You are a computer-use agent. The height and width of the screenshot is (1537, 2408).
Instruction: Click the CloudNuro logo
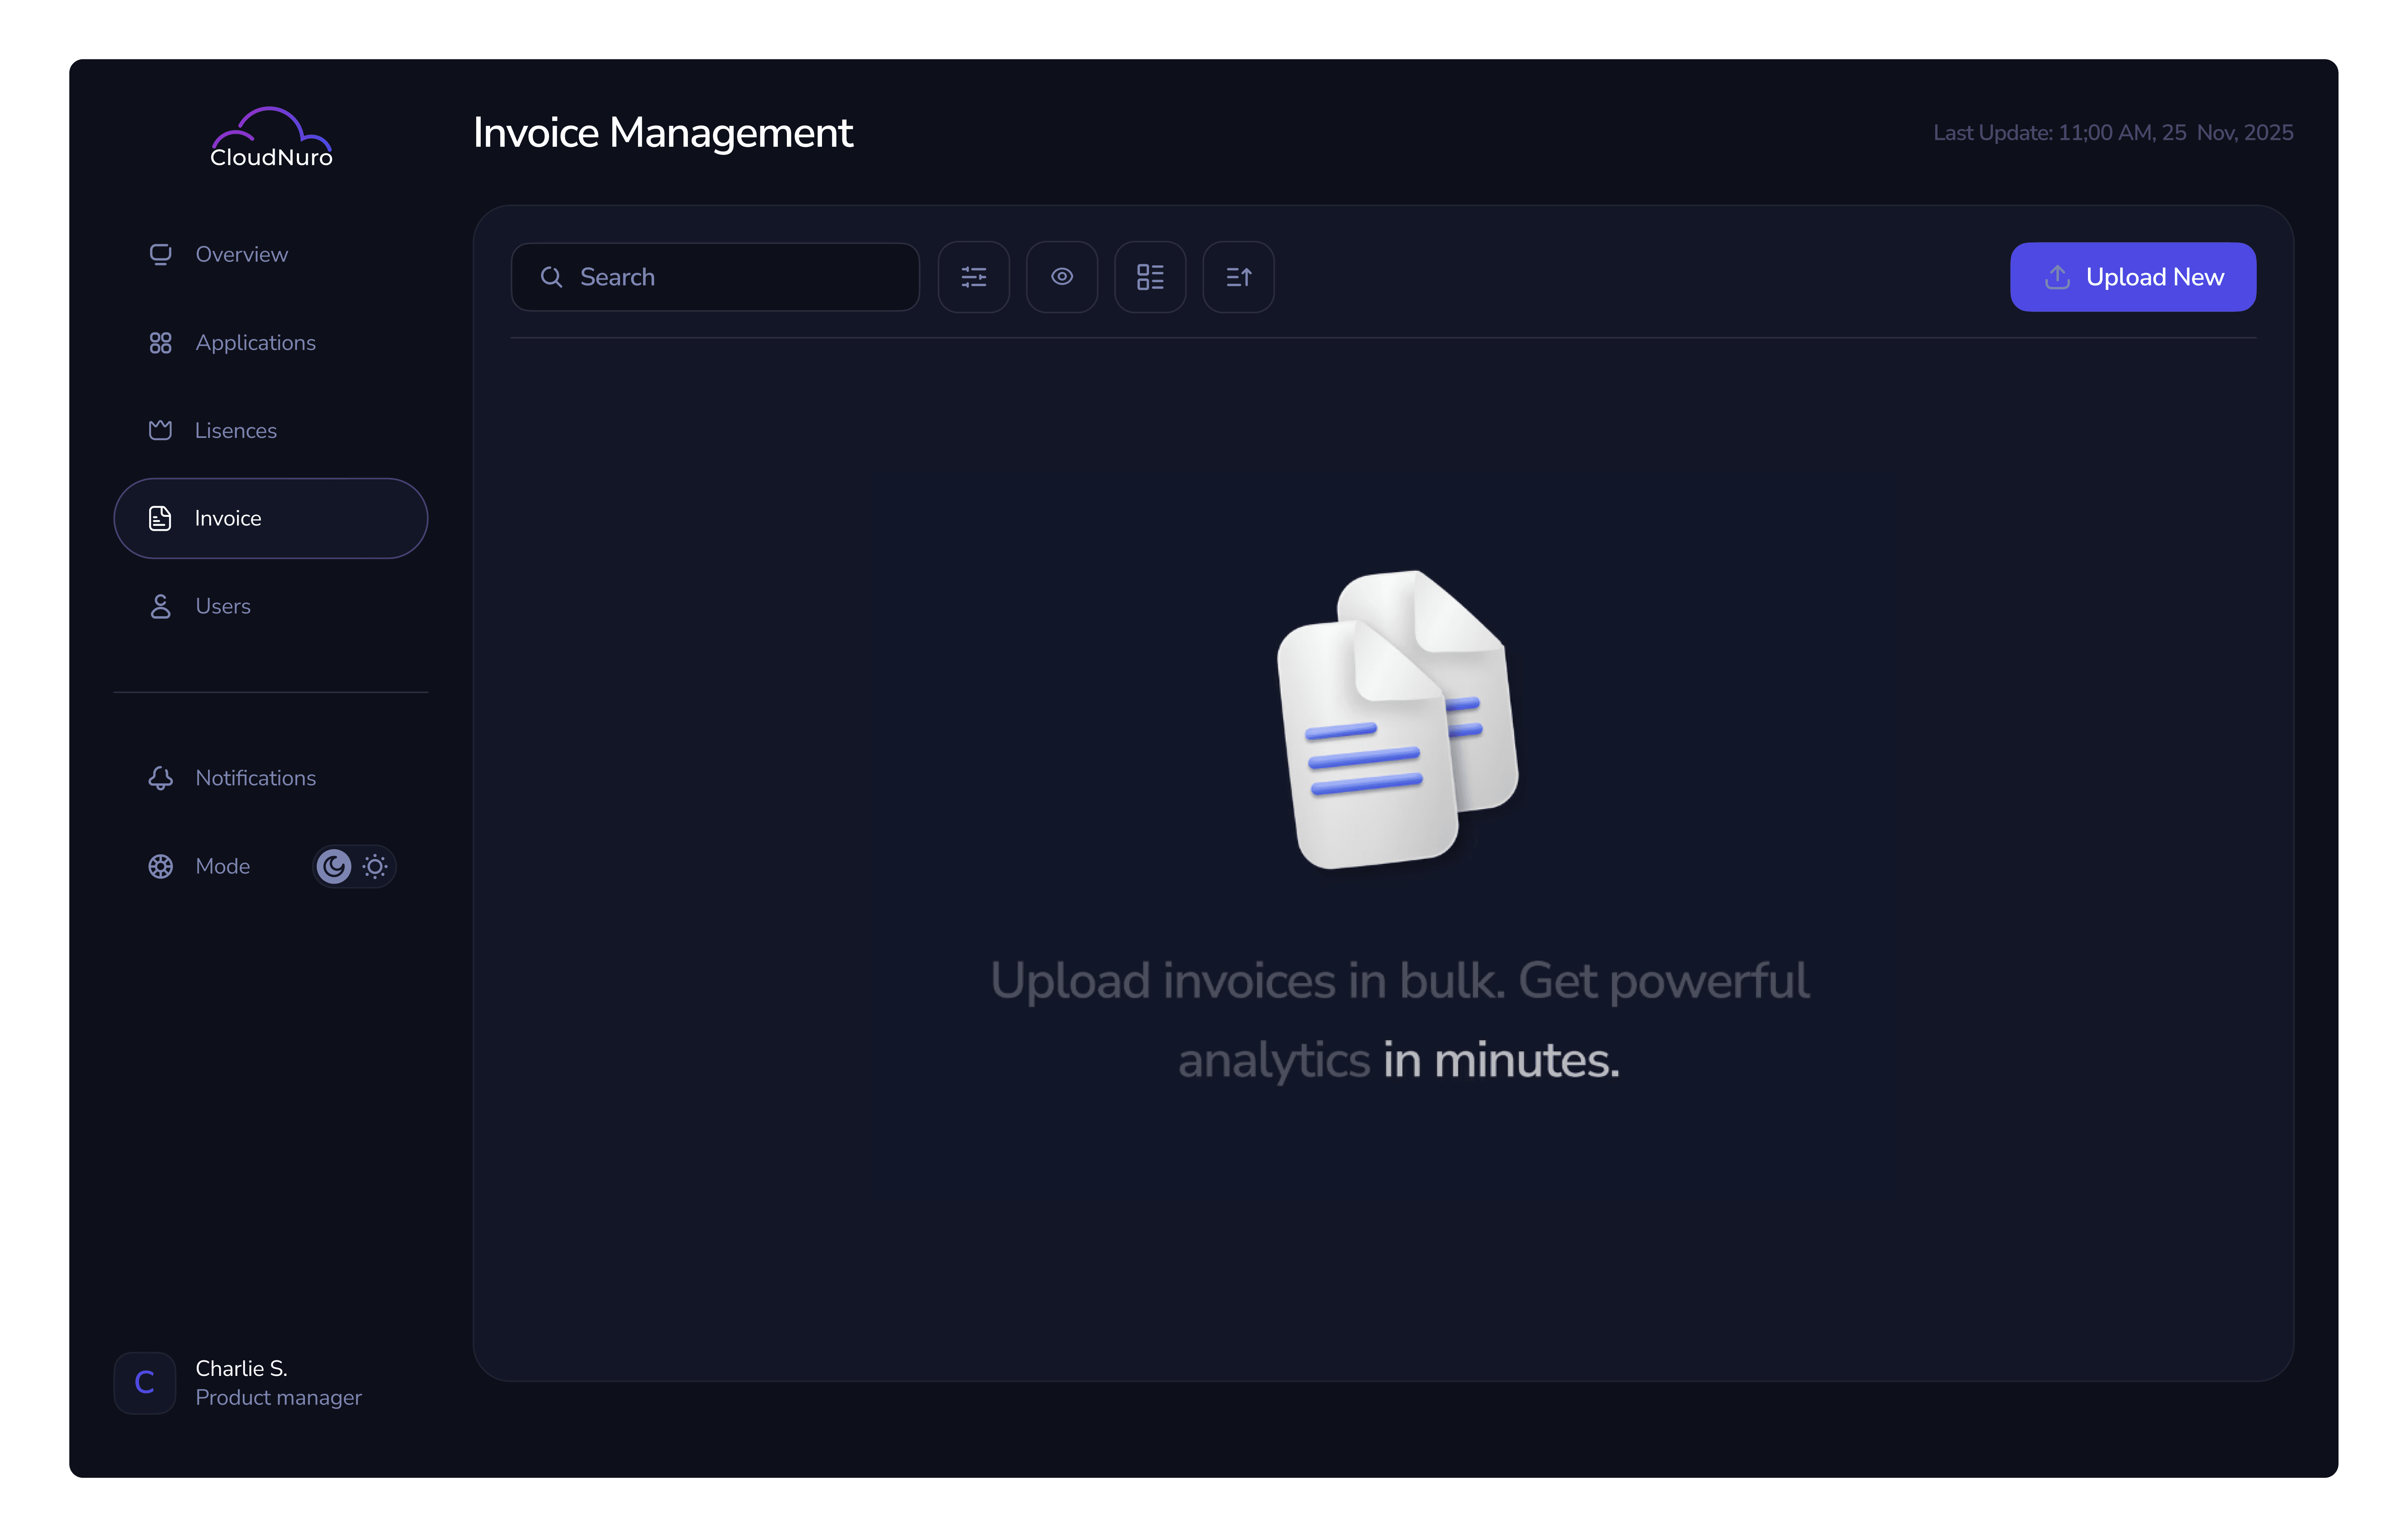(271, 138)
